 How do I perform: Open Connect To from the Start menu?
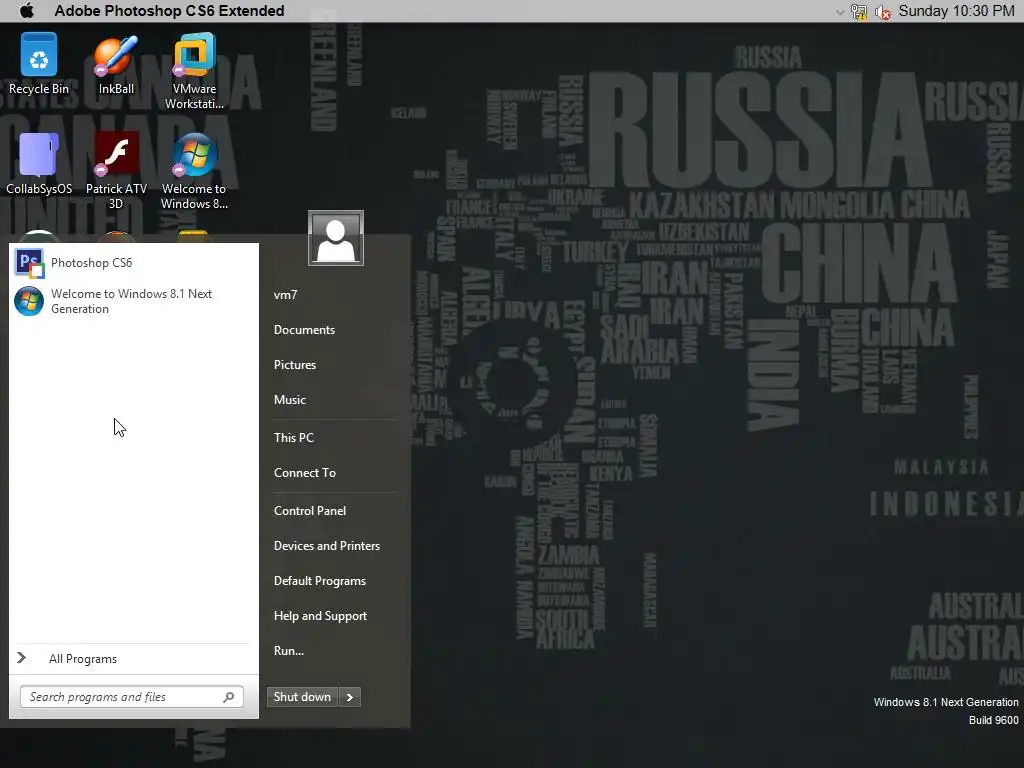click(x=305, y=473)
